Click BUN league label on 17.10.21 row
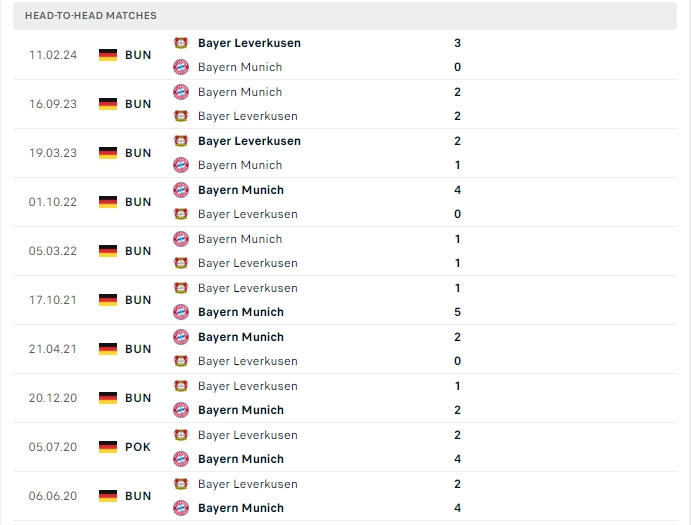Screen dimensions: 691x525 [x=138, y=300]
